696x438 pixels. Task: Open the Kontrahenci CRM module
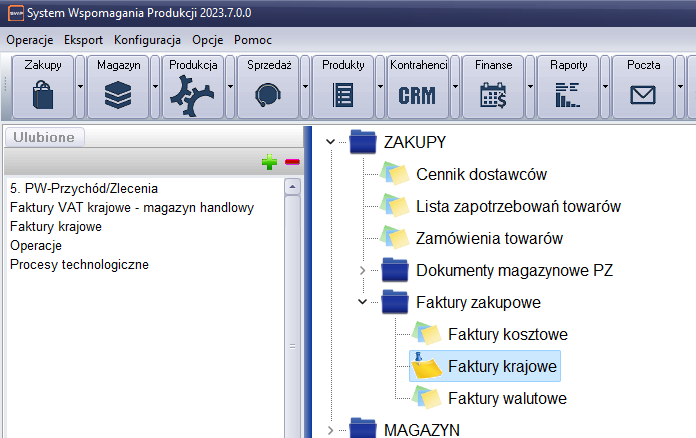pyautogui.click(x=418, y=96)
